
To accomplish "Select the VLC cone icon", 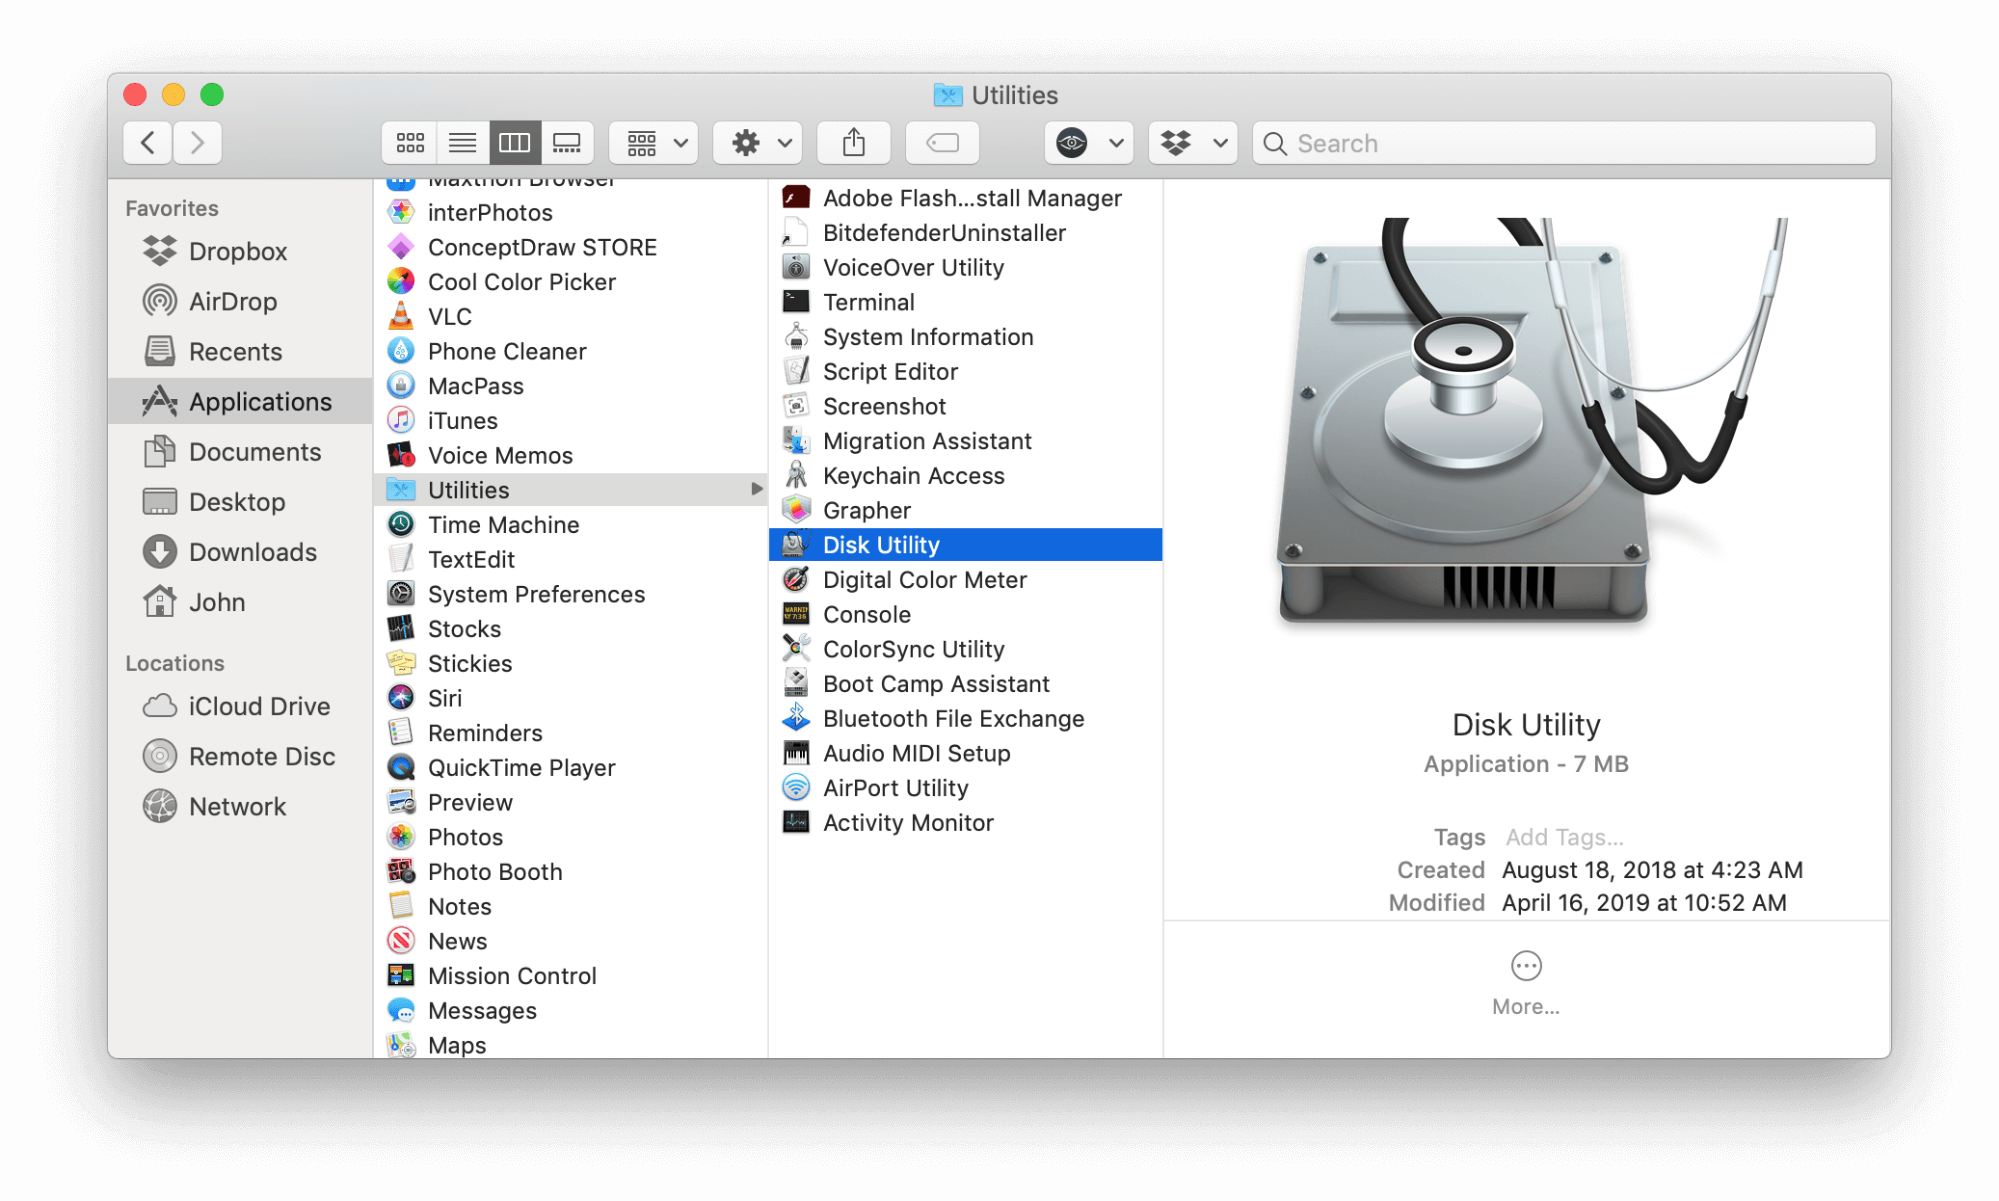I will 401,316.
